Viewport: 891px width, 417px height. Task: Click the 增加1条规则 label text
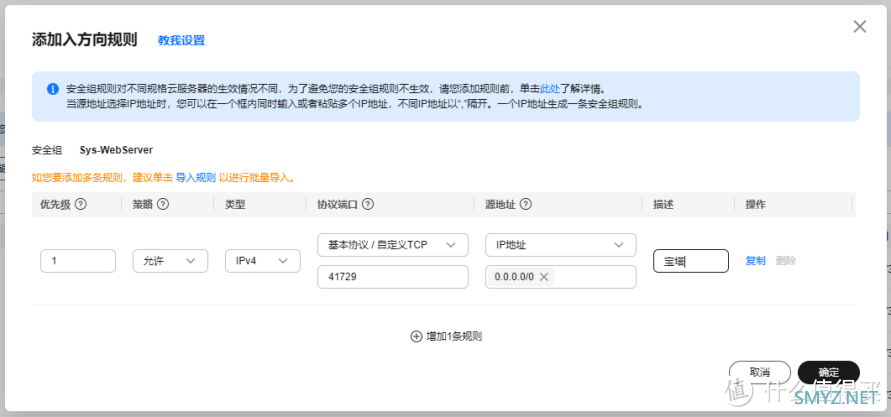click(x=454, y=336)
